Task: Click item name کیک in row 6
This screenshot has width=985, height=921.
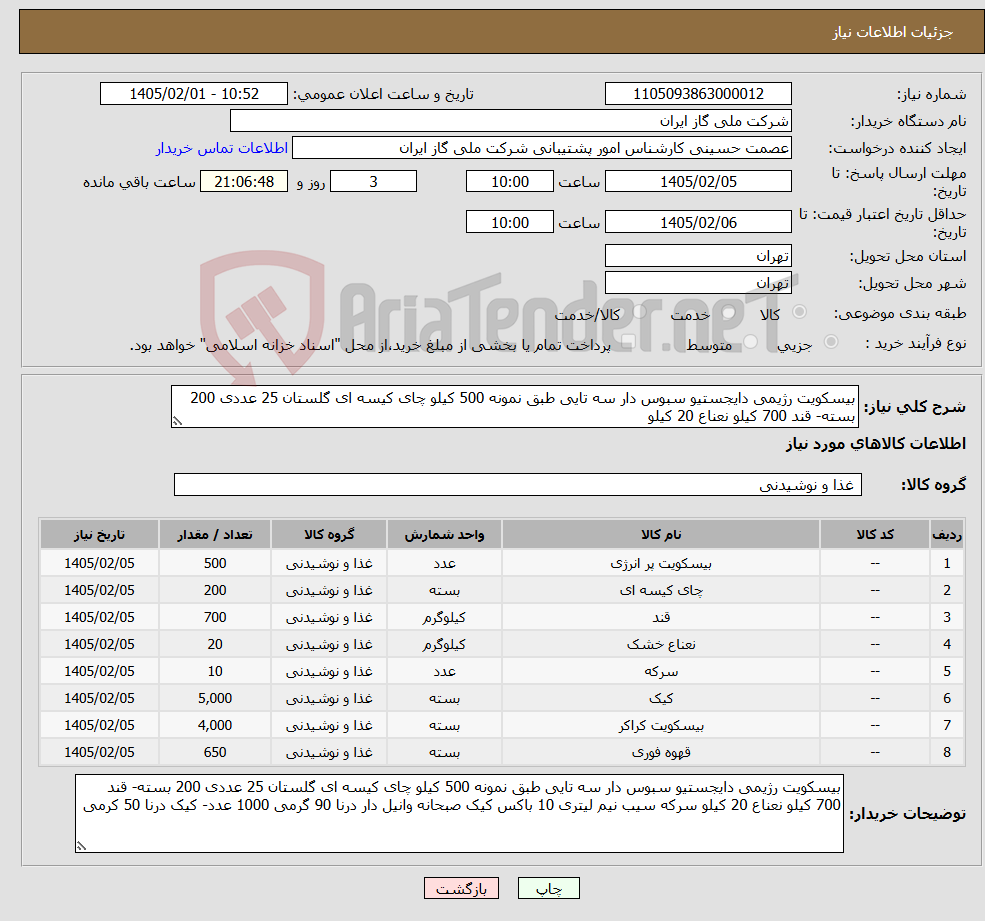Action: (661, 699)
